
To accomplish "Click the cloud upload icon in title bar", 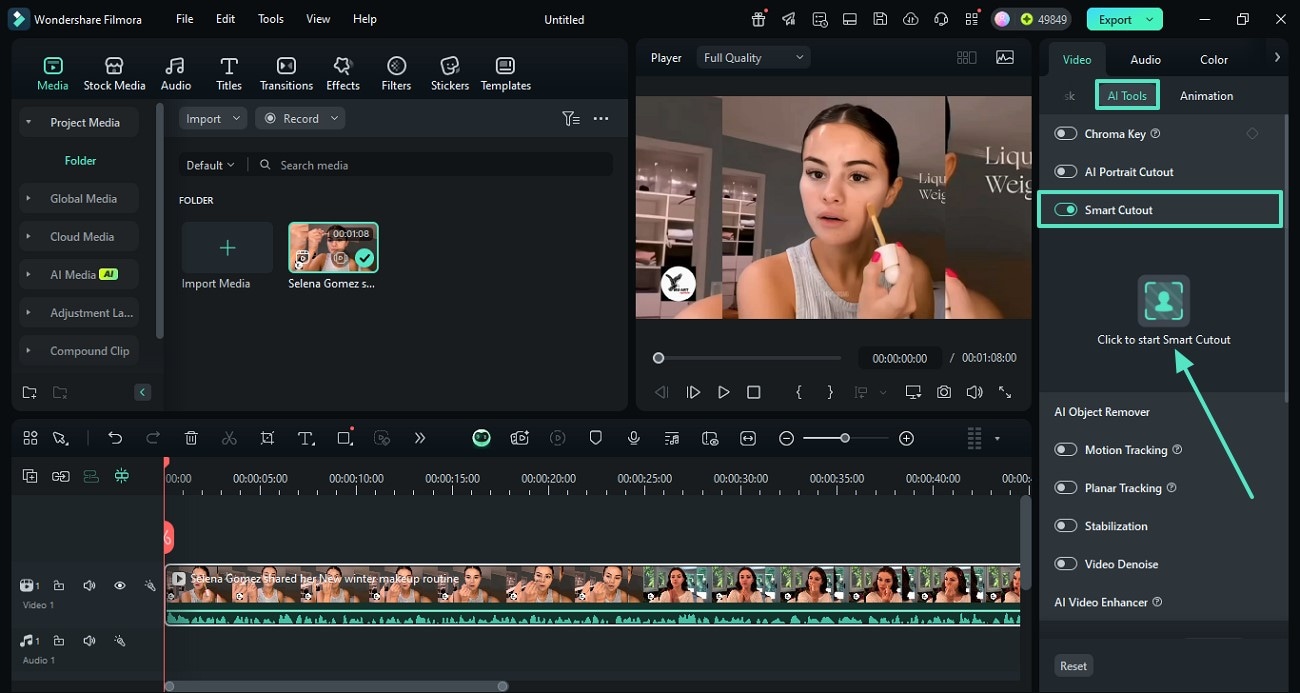I will 910,19.
